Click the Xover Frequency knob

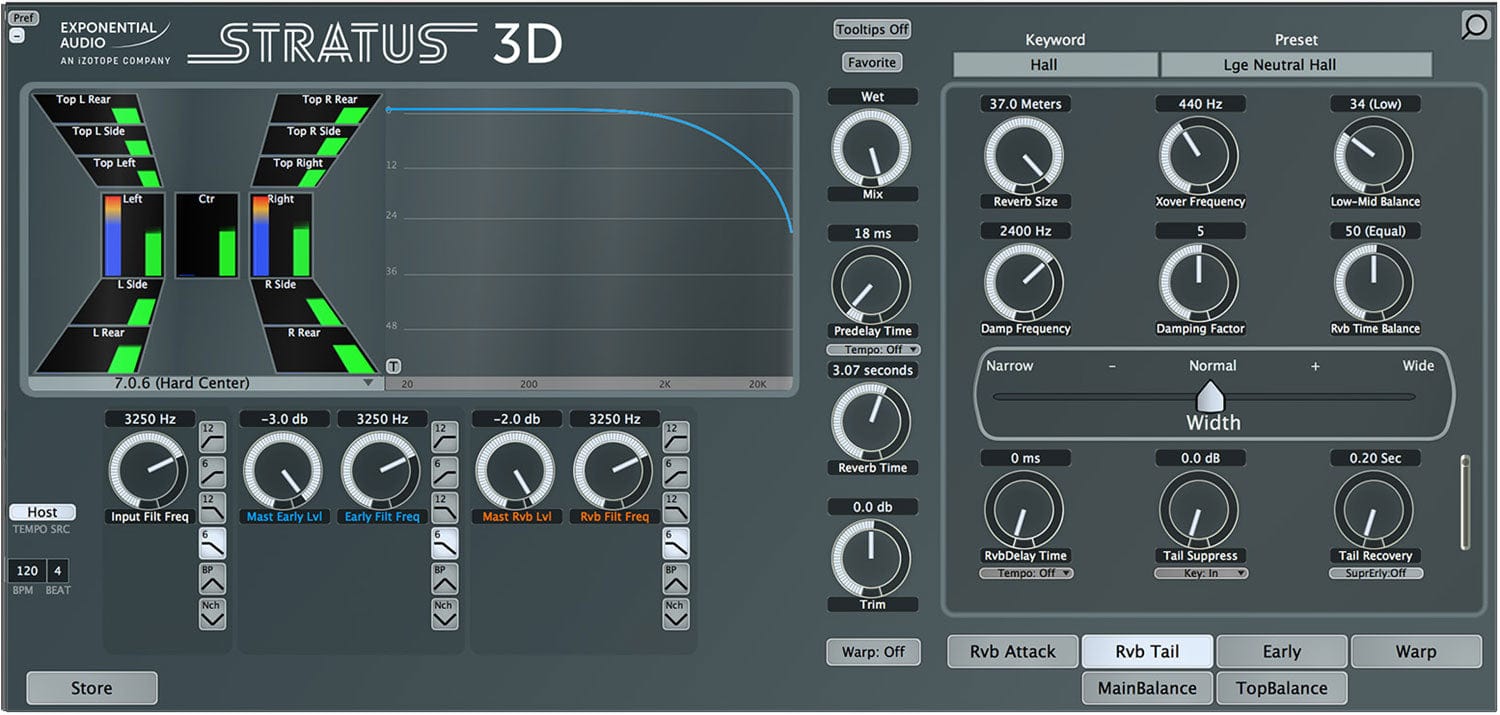[x=1199, y=156]
